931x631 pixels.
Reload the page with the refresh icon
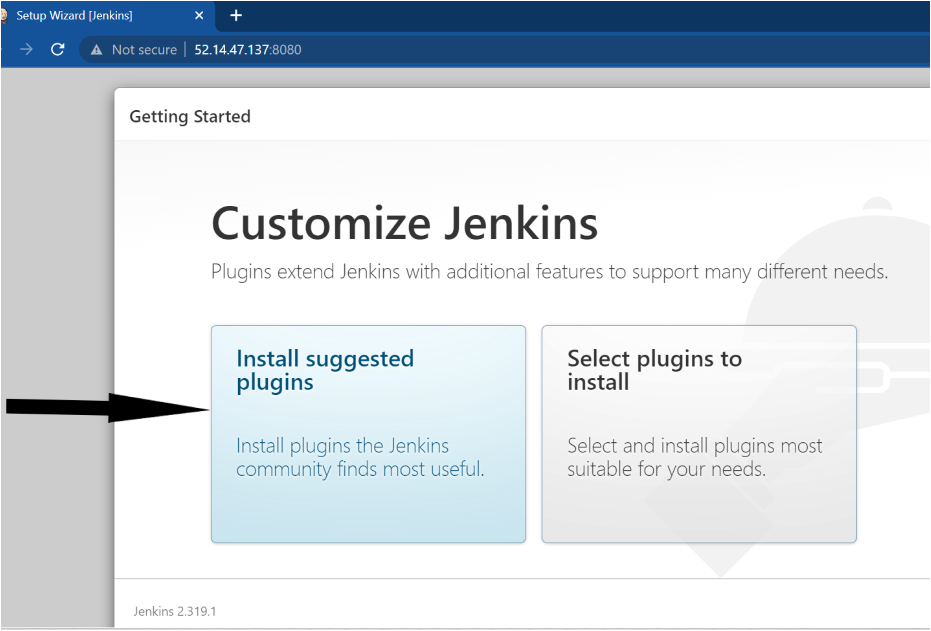pos(58,49)
